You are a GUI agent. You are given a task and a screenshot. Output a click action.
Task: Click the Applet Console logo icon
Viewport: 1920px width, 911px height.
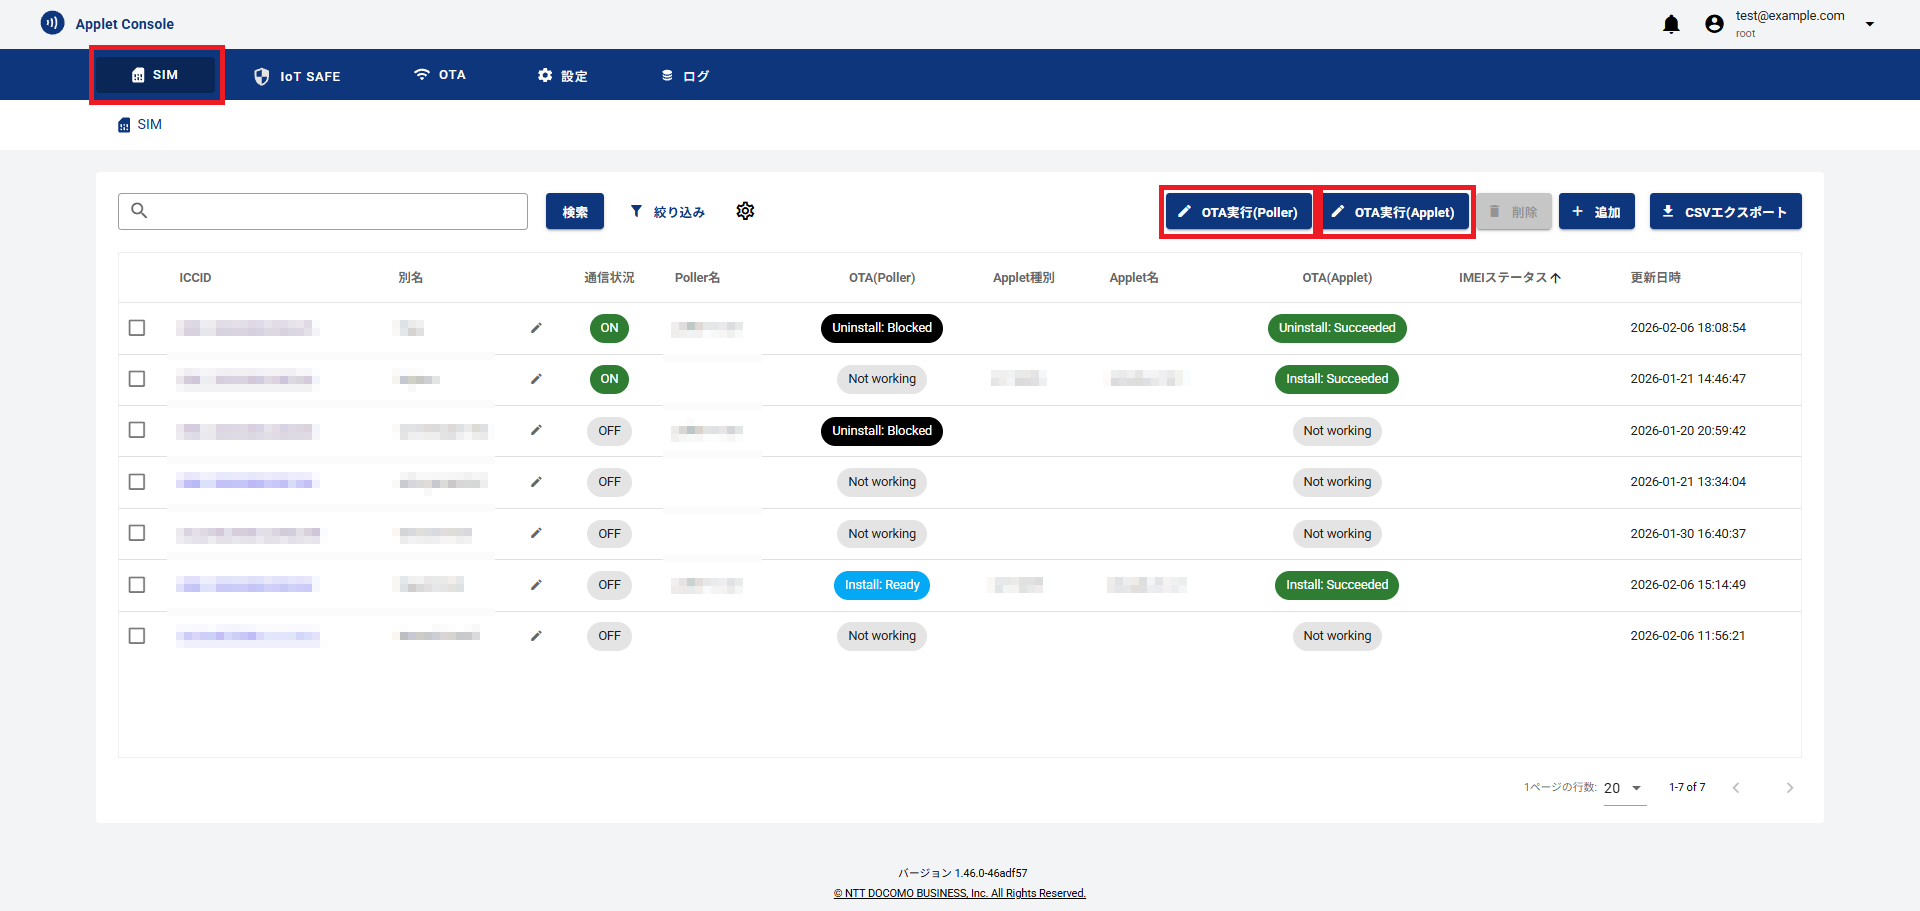[x=52, y=23]
